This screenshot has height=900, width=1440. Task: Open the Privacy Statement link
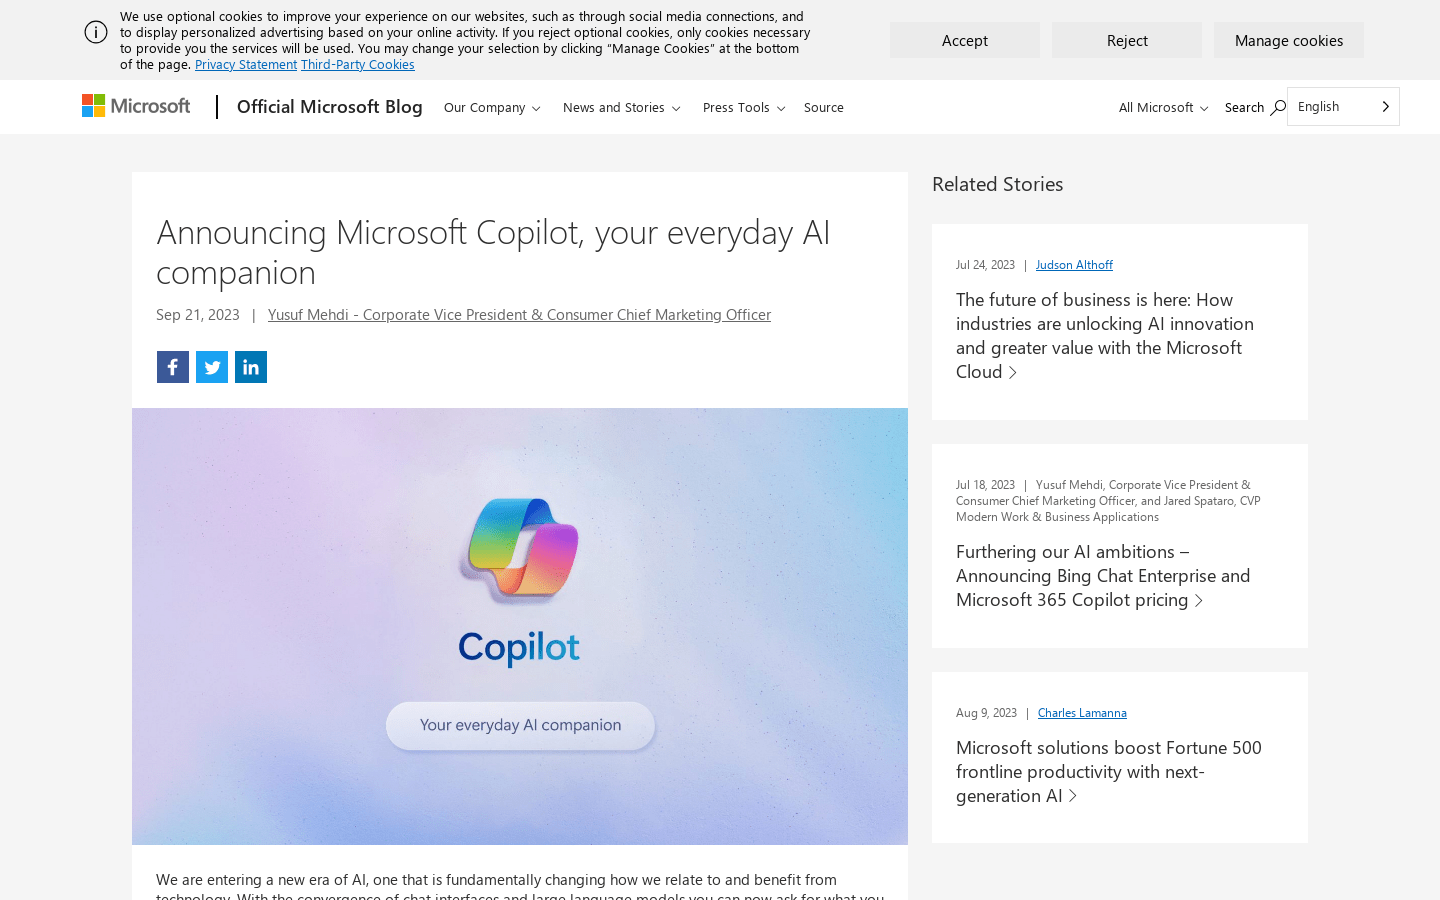point(245,64)
